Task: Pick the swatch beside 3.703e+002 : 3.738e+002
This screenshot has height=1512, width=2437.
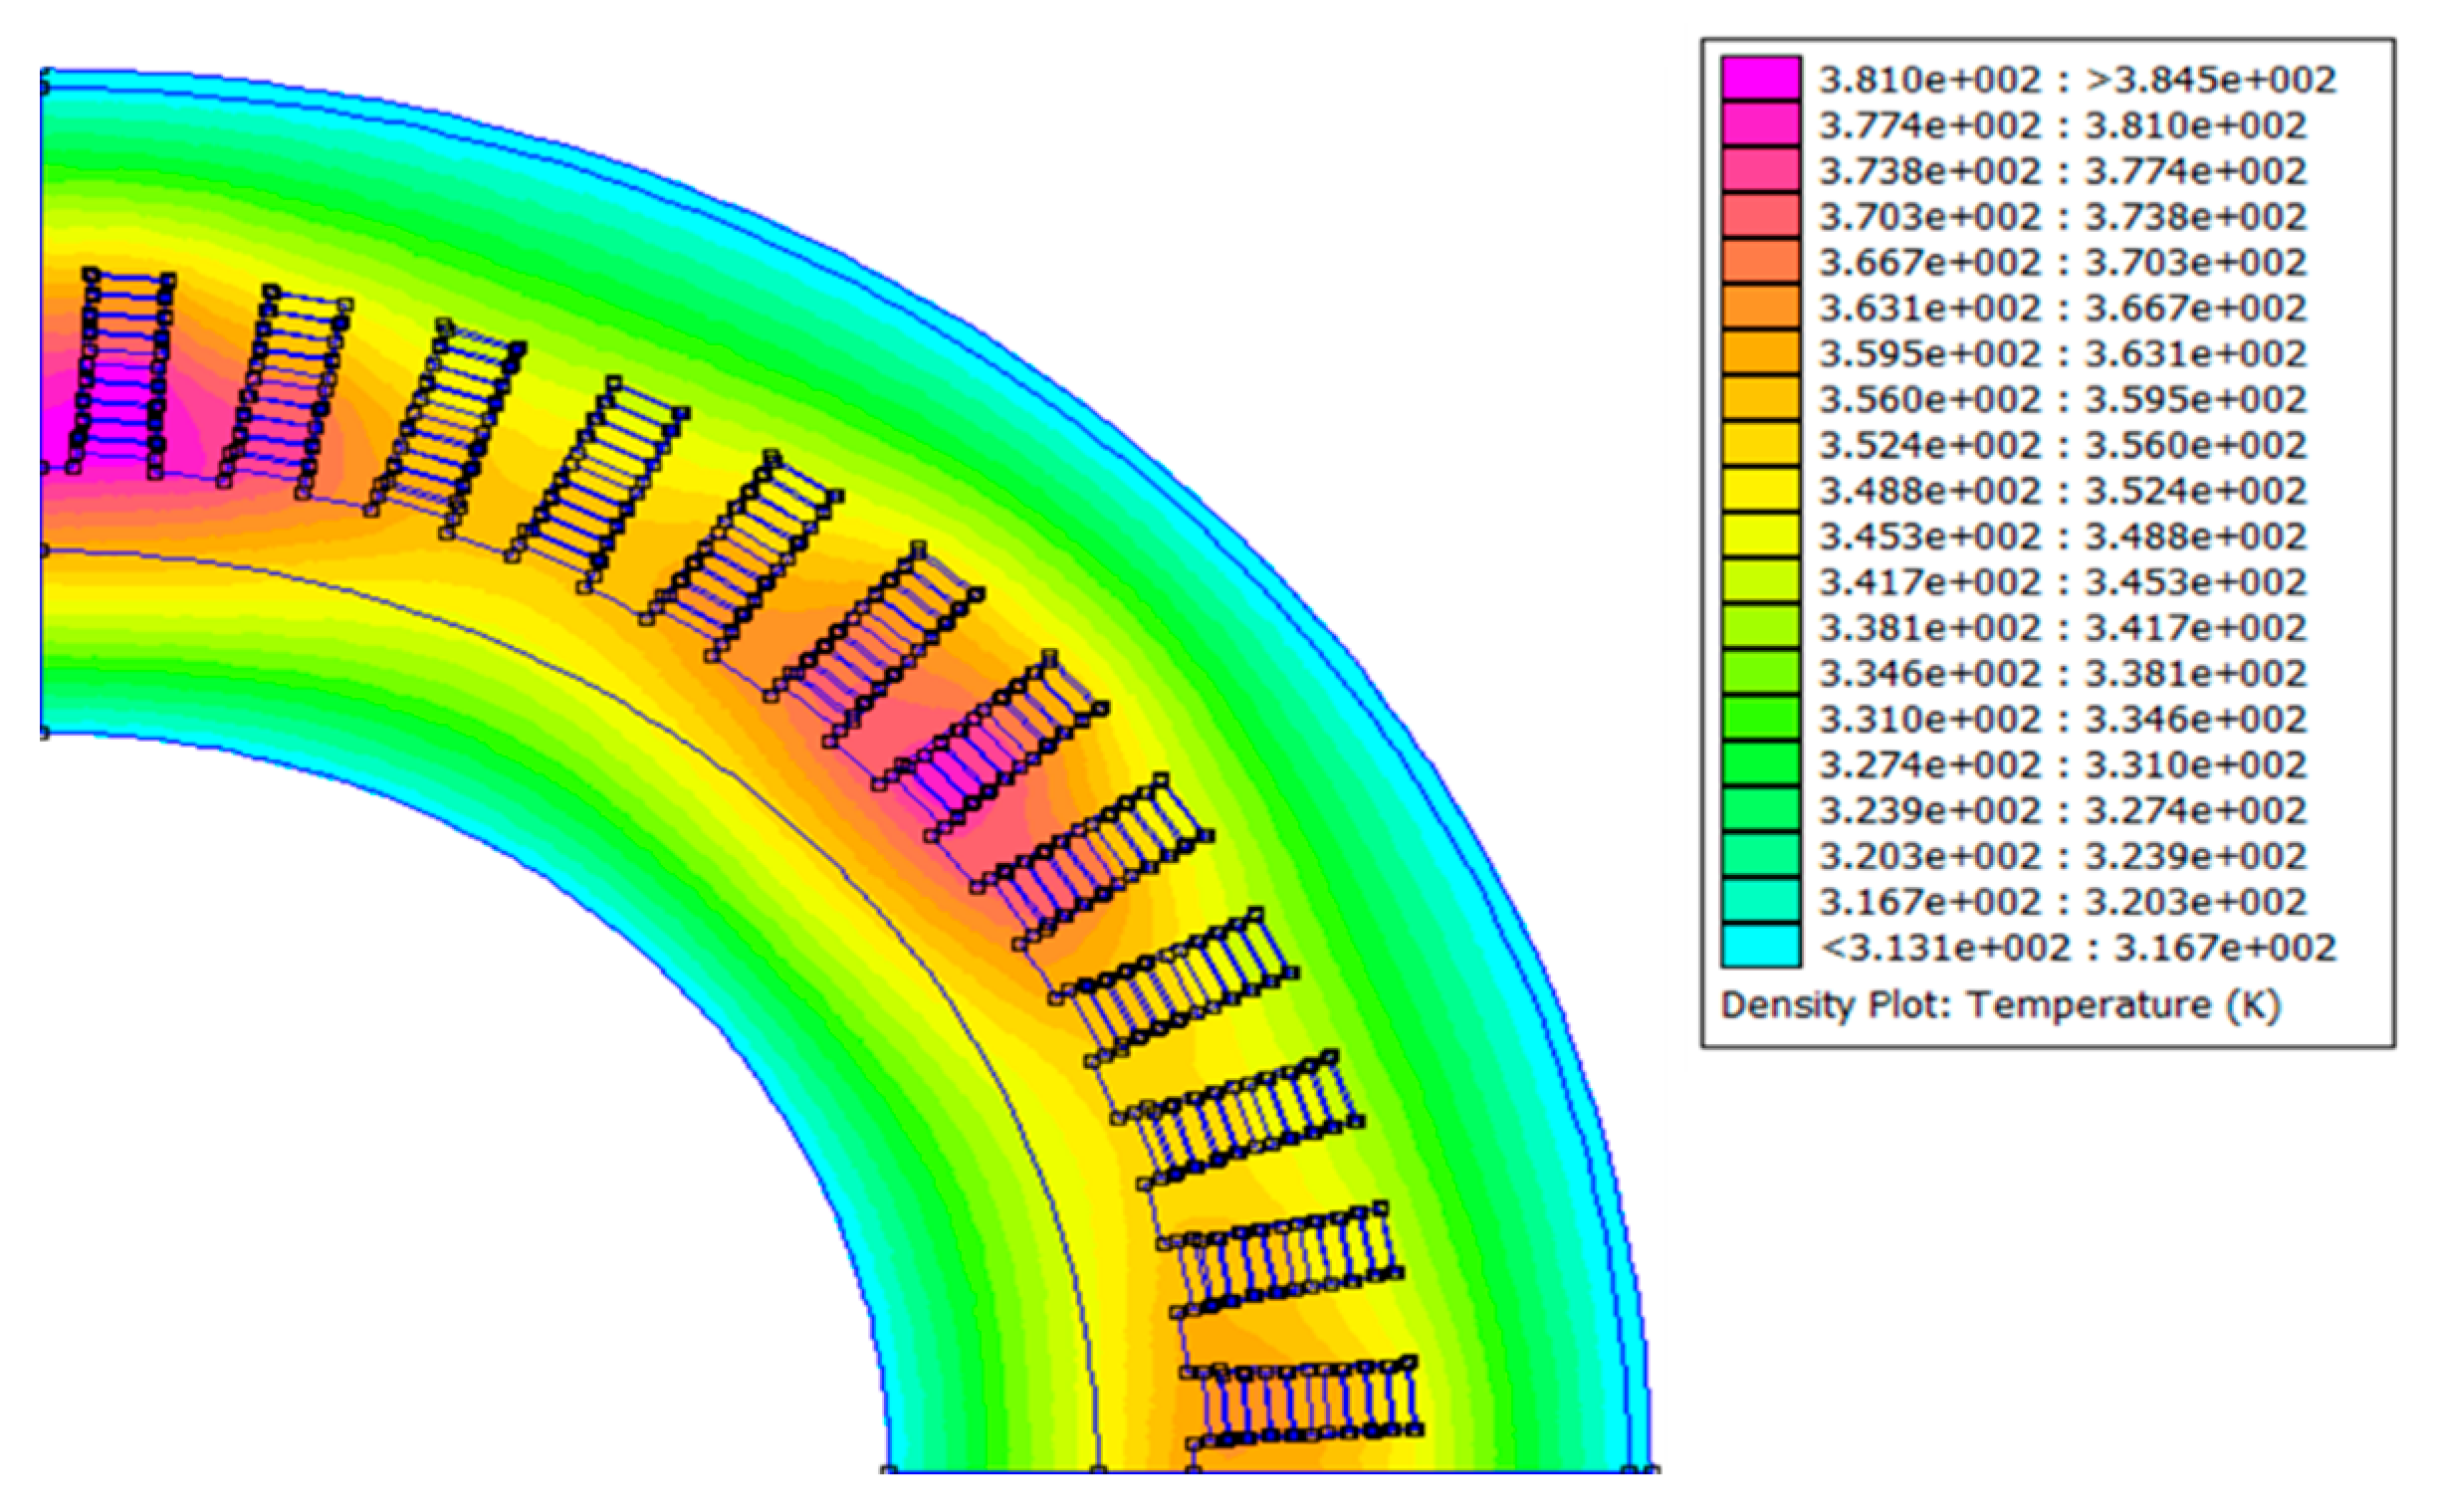Action: point(1760,216)
